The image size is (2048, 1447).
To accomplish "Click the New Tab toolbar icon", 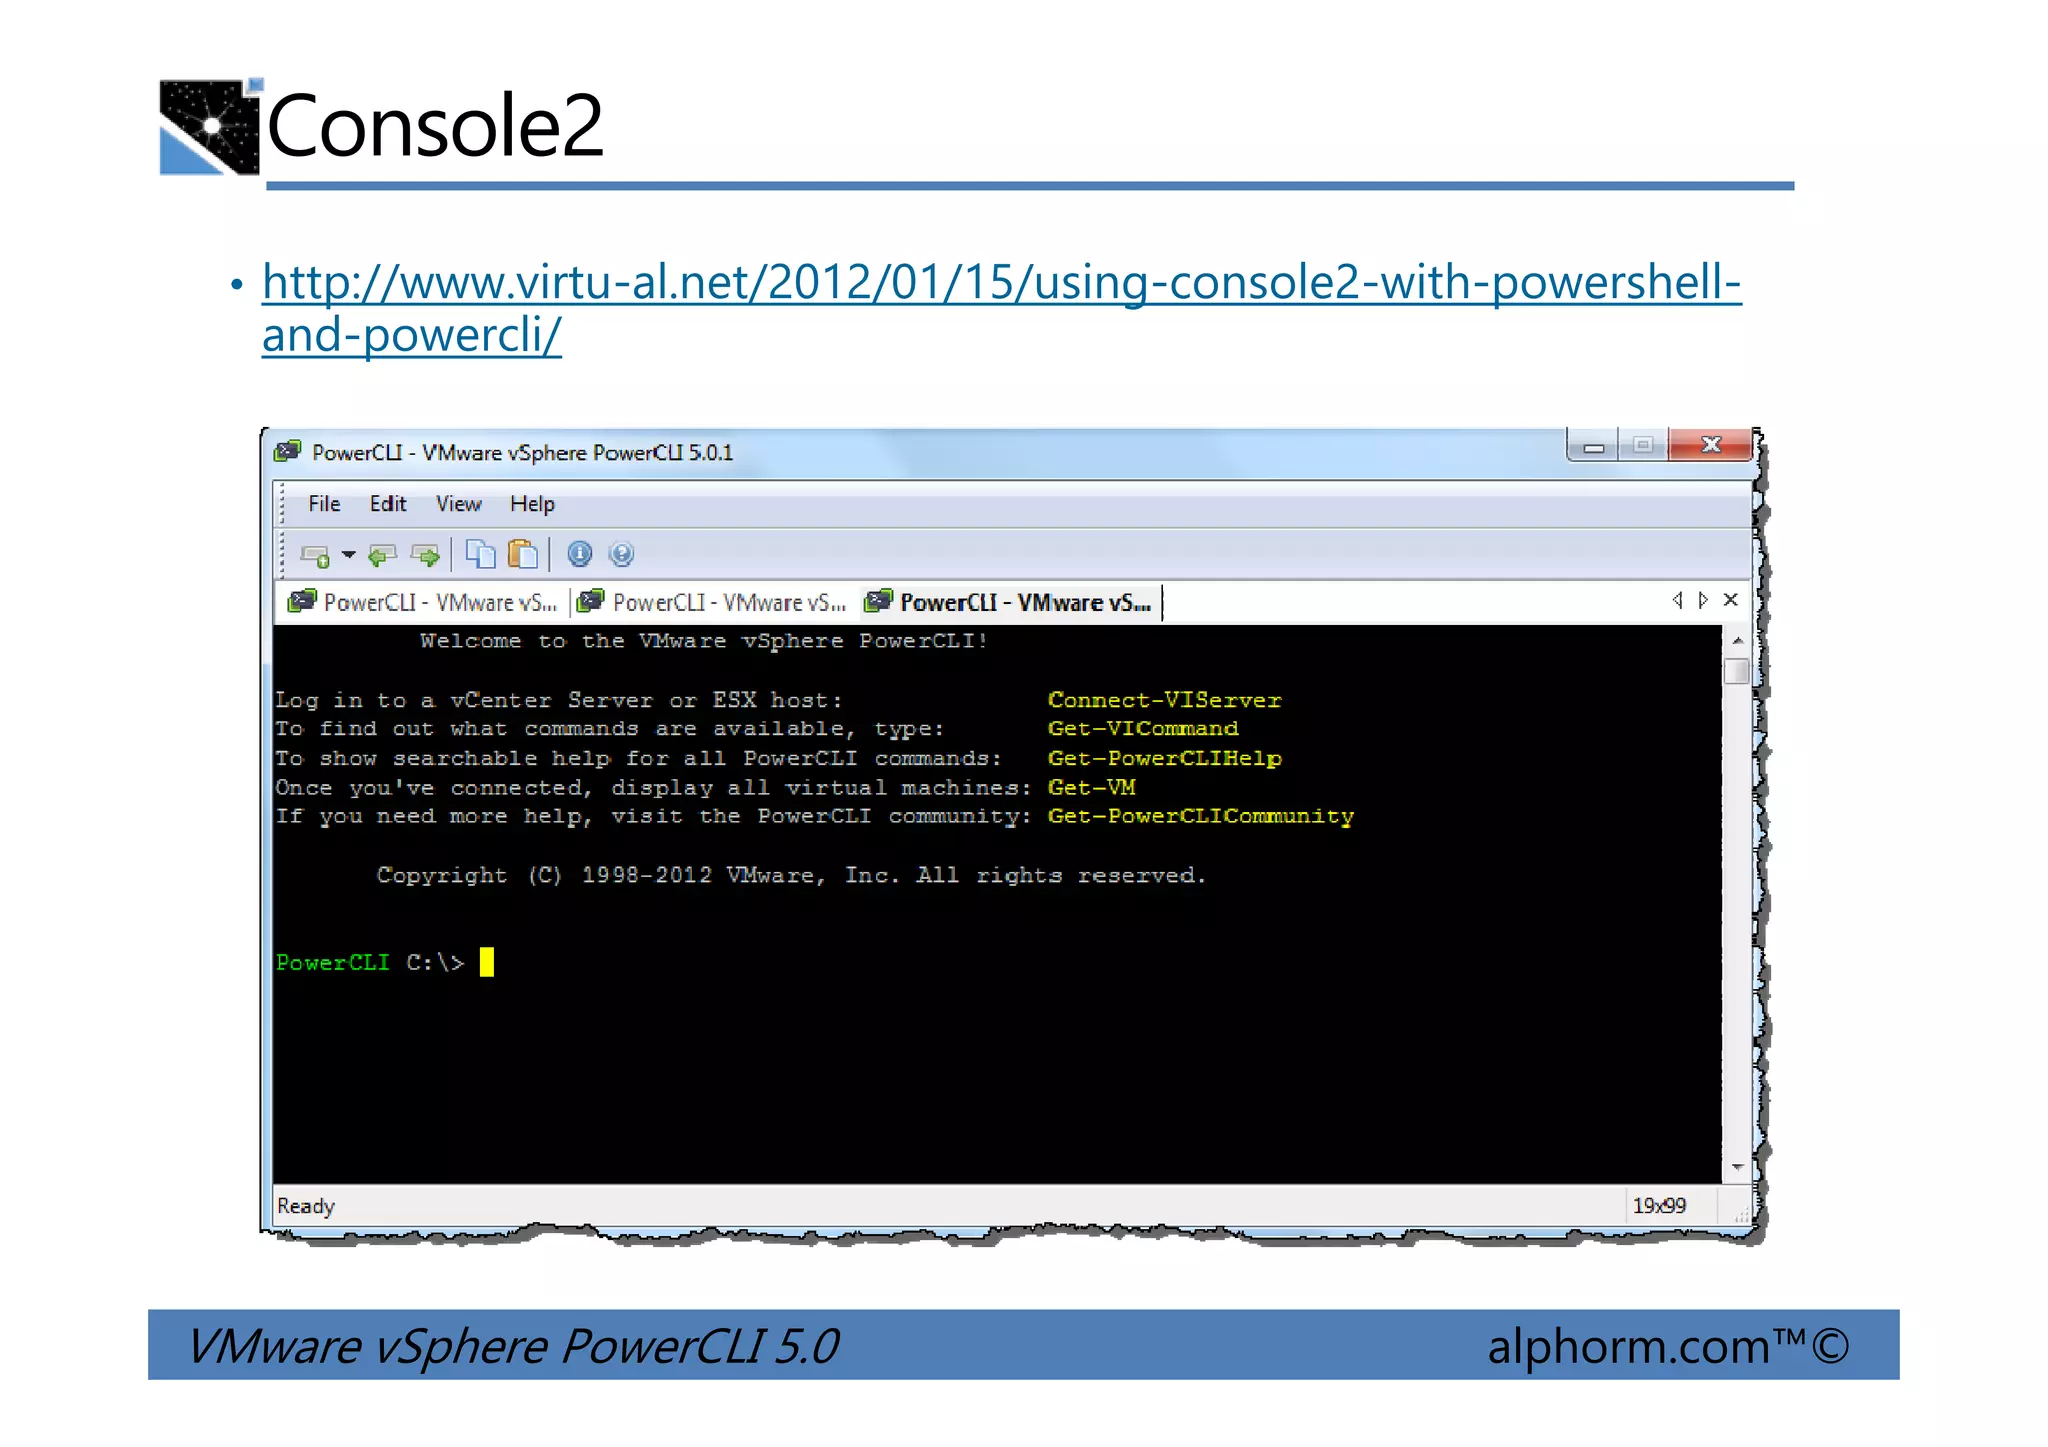I will (315, 555).
